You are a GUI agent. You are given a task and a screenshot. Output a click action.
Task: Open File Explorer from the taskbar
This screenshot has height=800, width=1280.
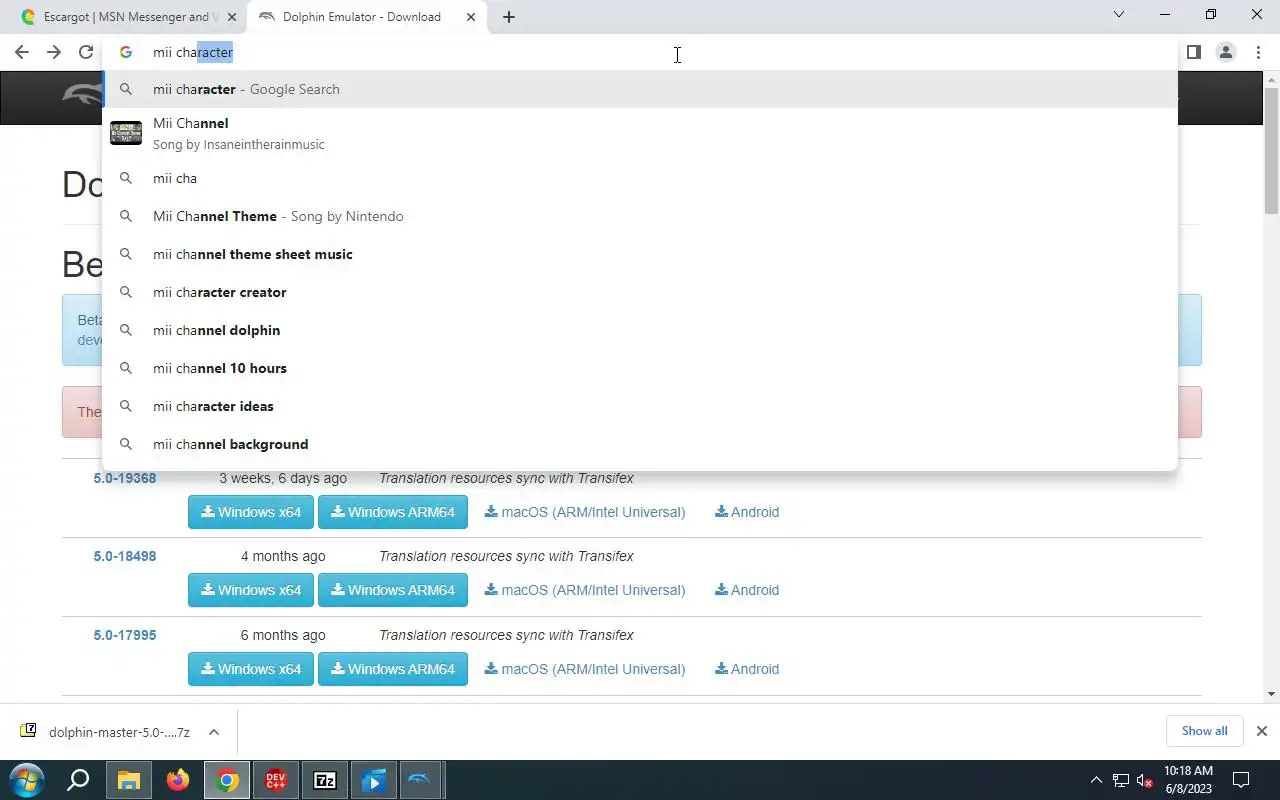pyautogui.click(x=129, y=780)
